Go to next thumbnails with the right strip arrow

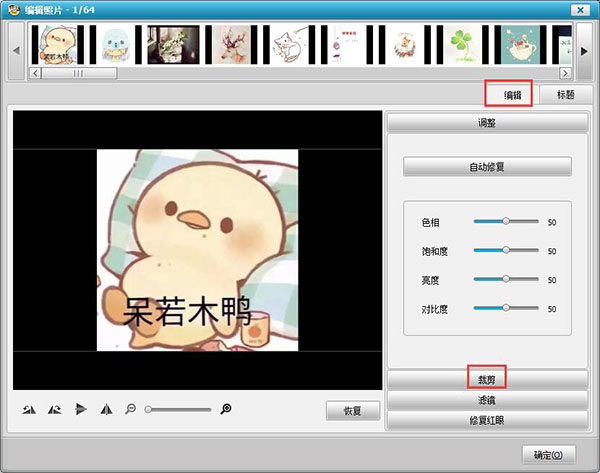tap(584, 51)
